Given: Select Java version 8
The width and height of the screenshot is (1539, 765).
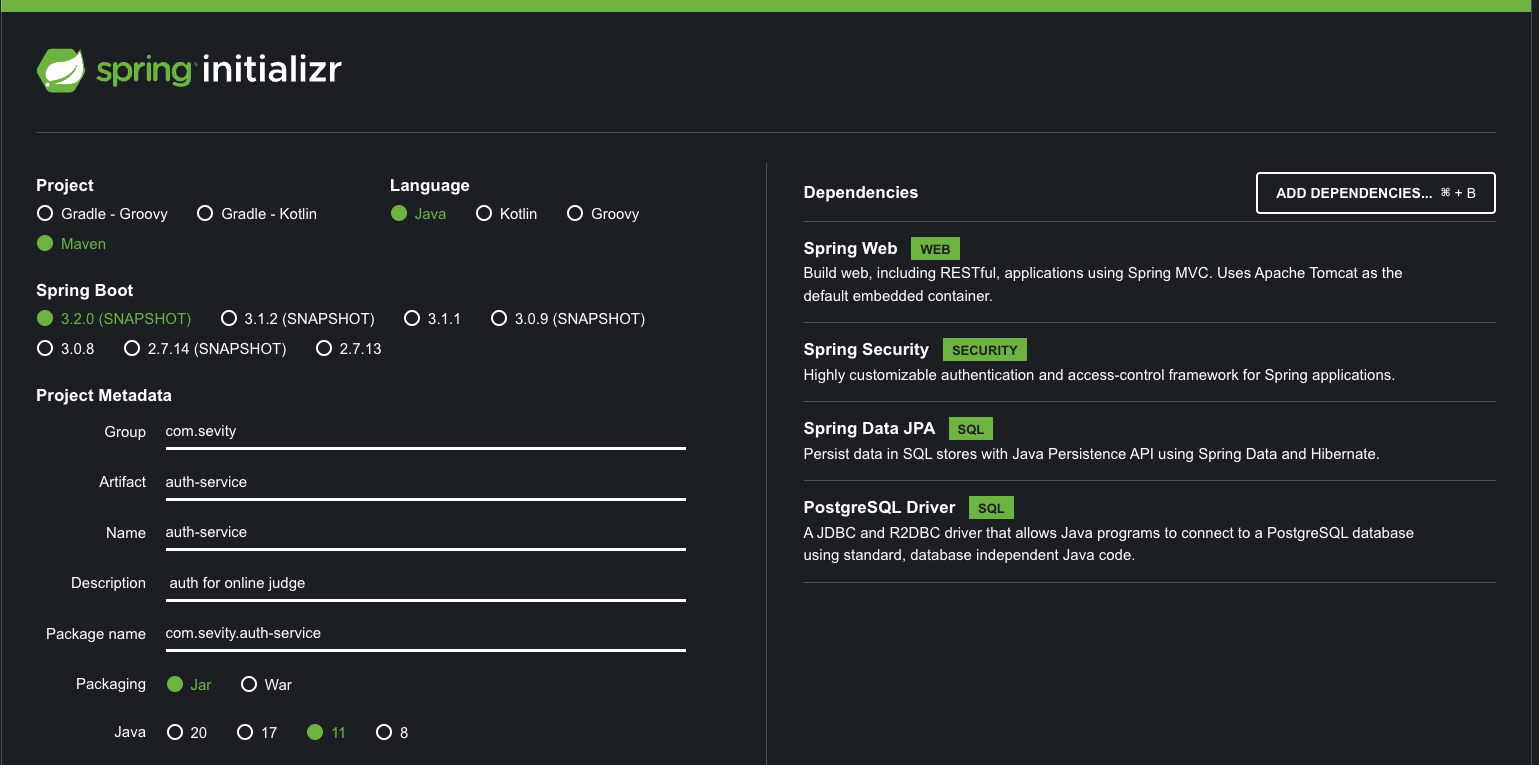Looking at the screenshot, I should click(392, 733).
